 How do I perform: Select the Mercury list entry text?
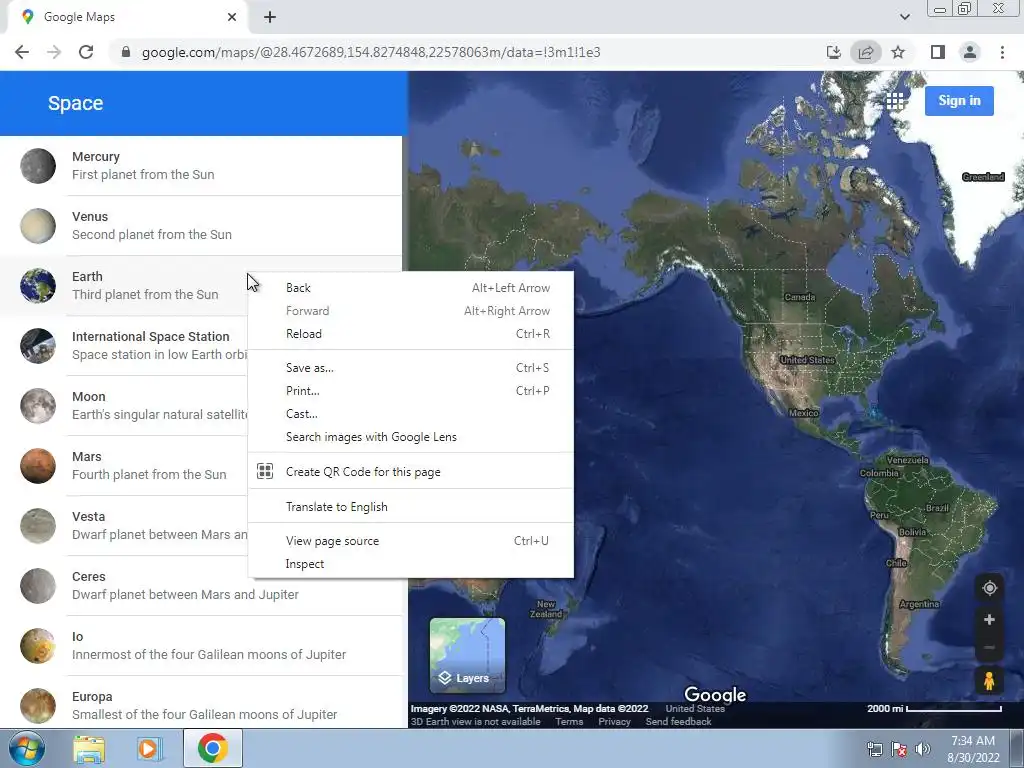(x=143, y=166)
